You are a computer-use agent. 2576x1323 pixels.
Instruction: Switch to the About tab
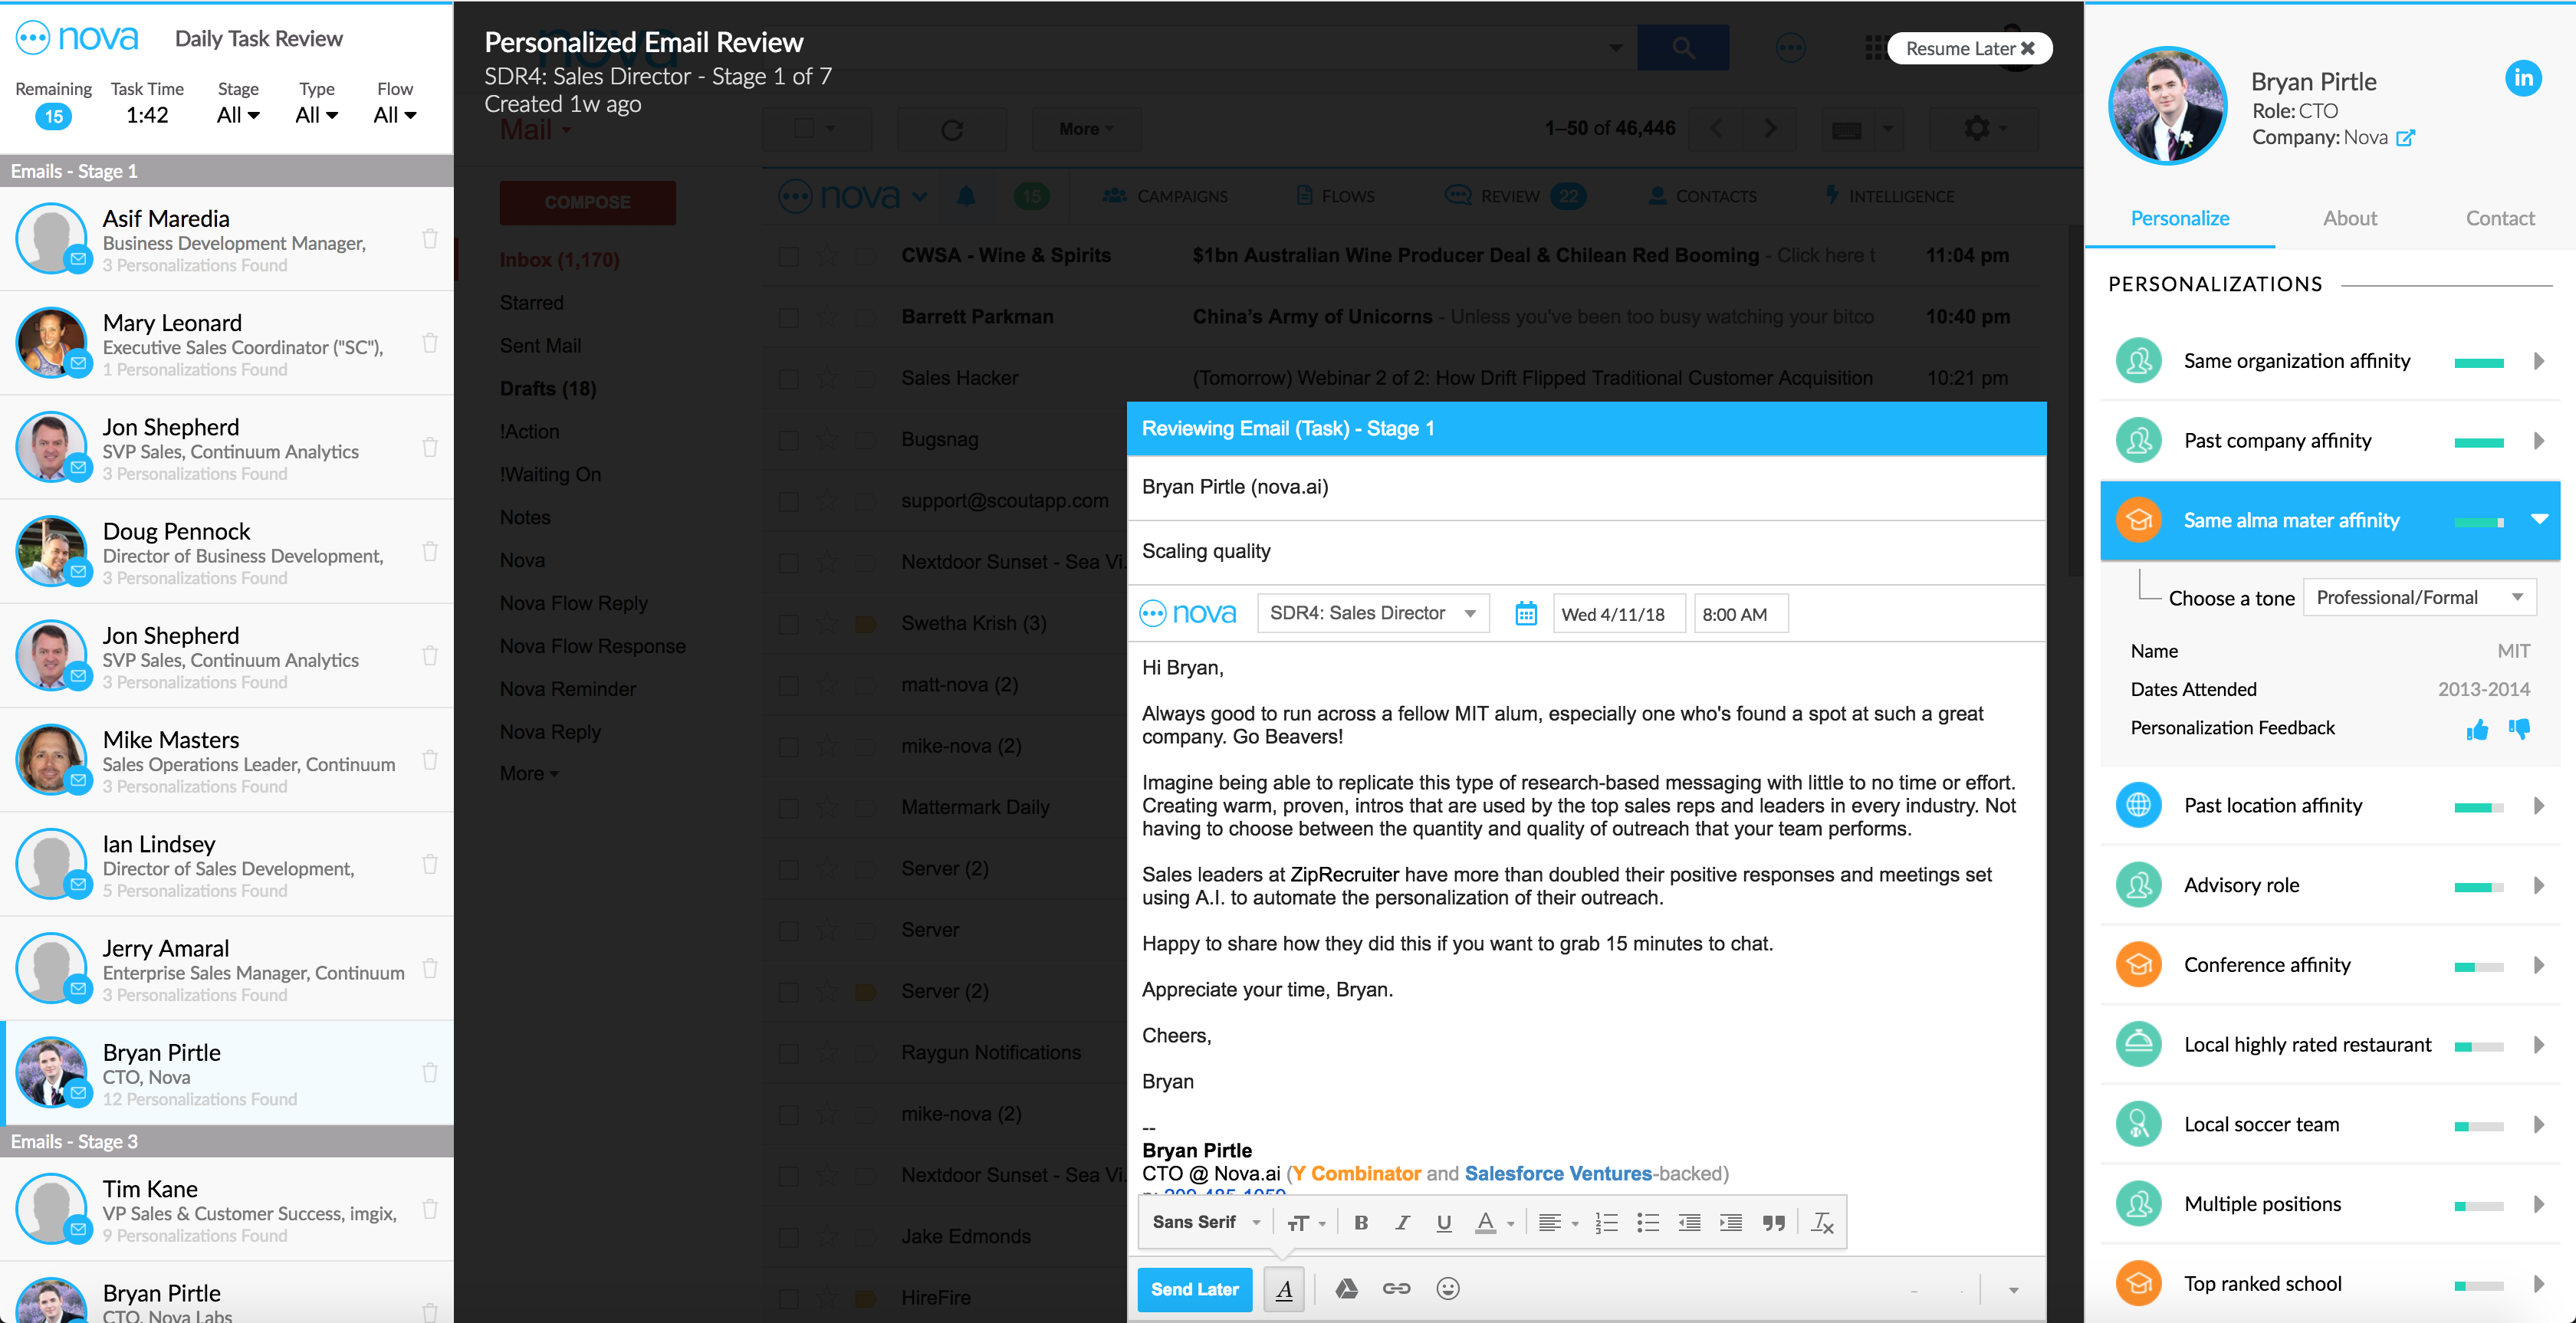[x=2349, y=219]
